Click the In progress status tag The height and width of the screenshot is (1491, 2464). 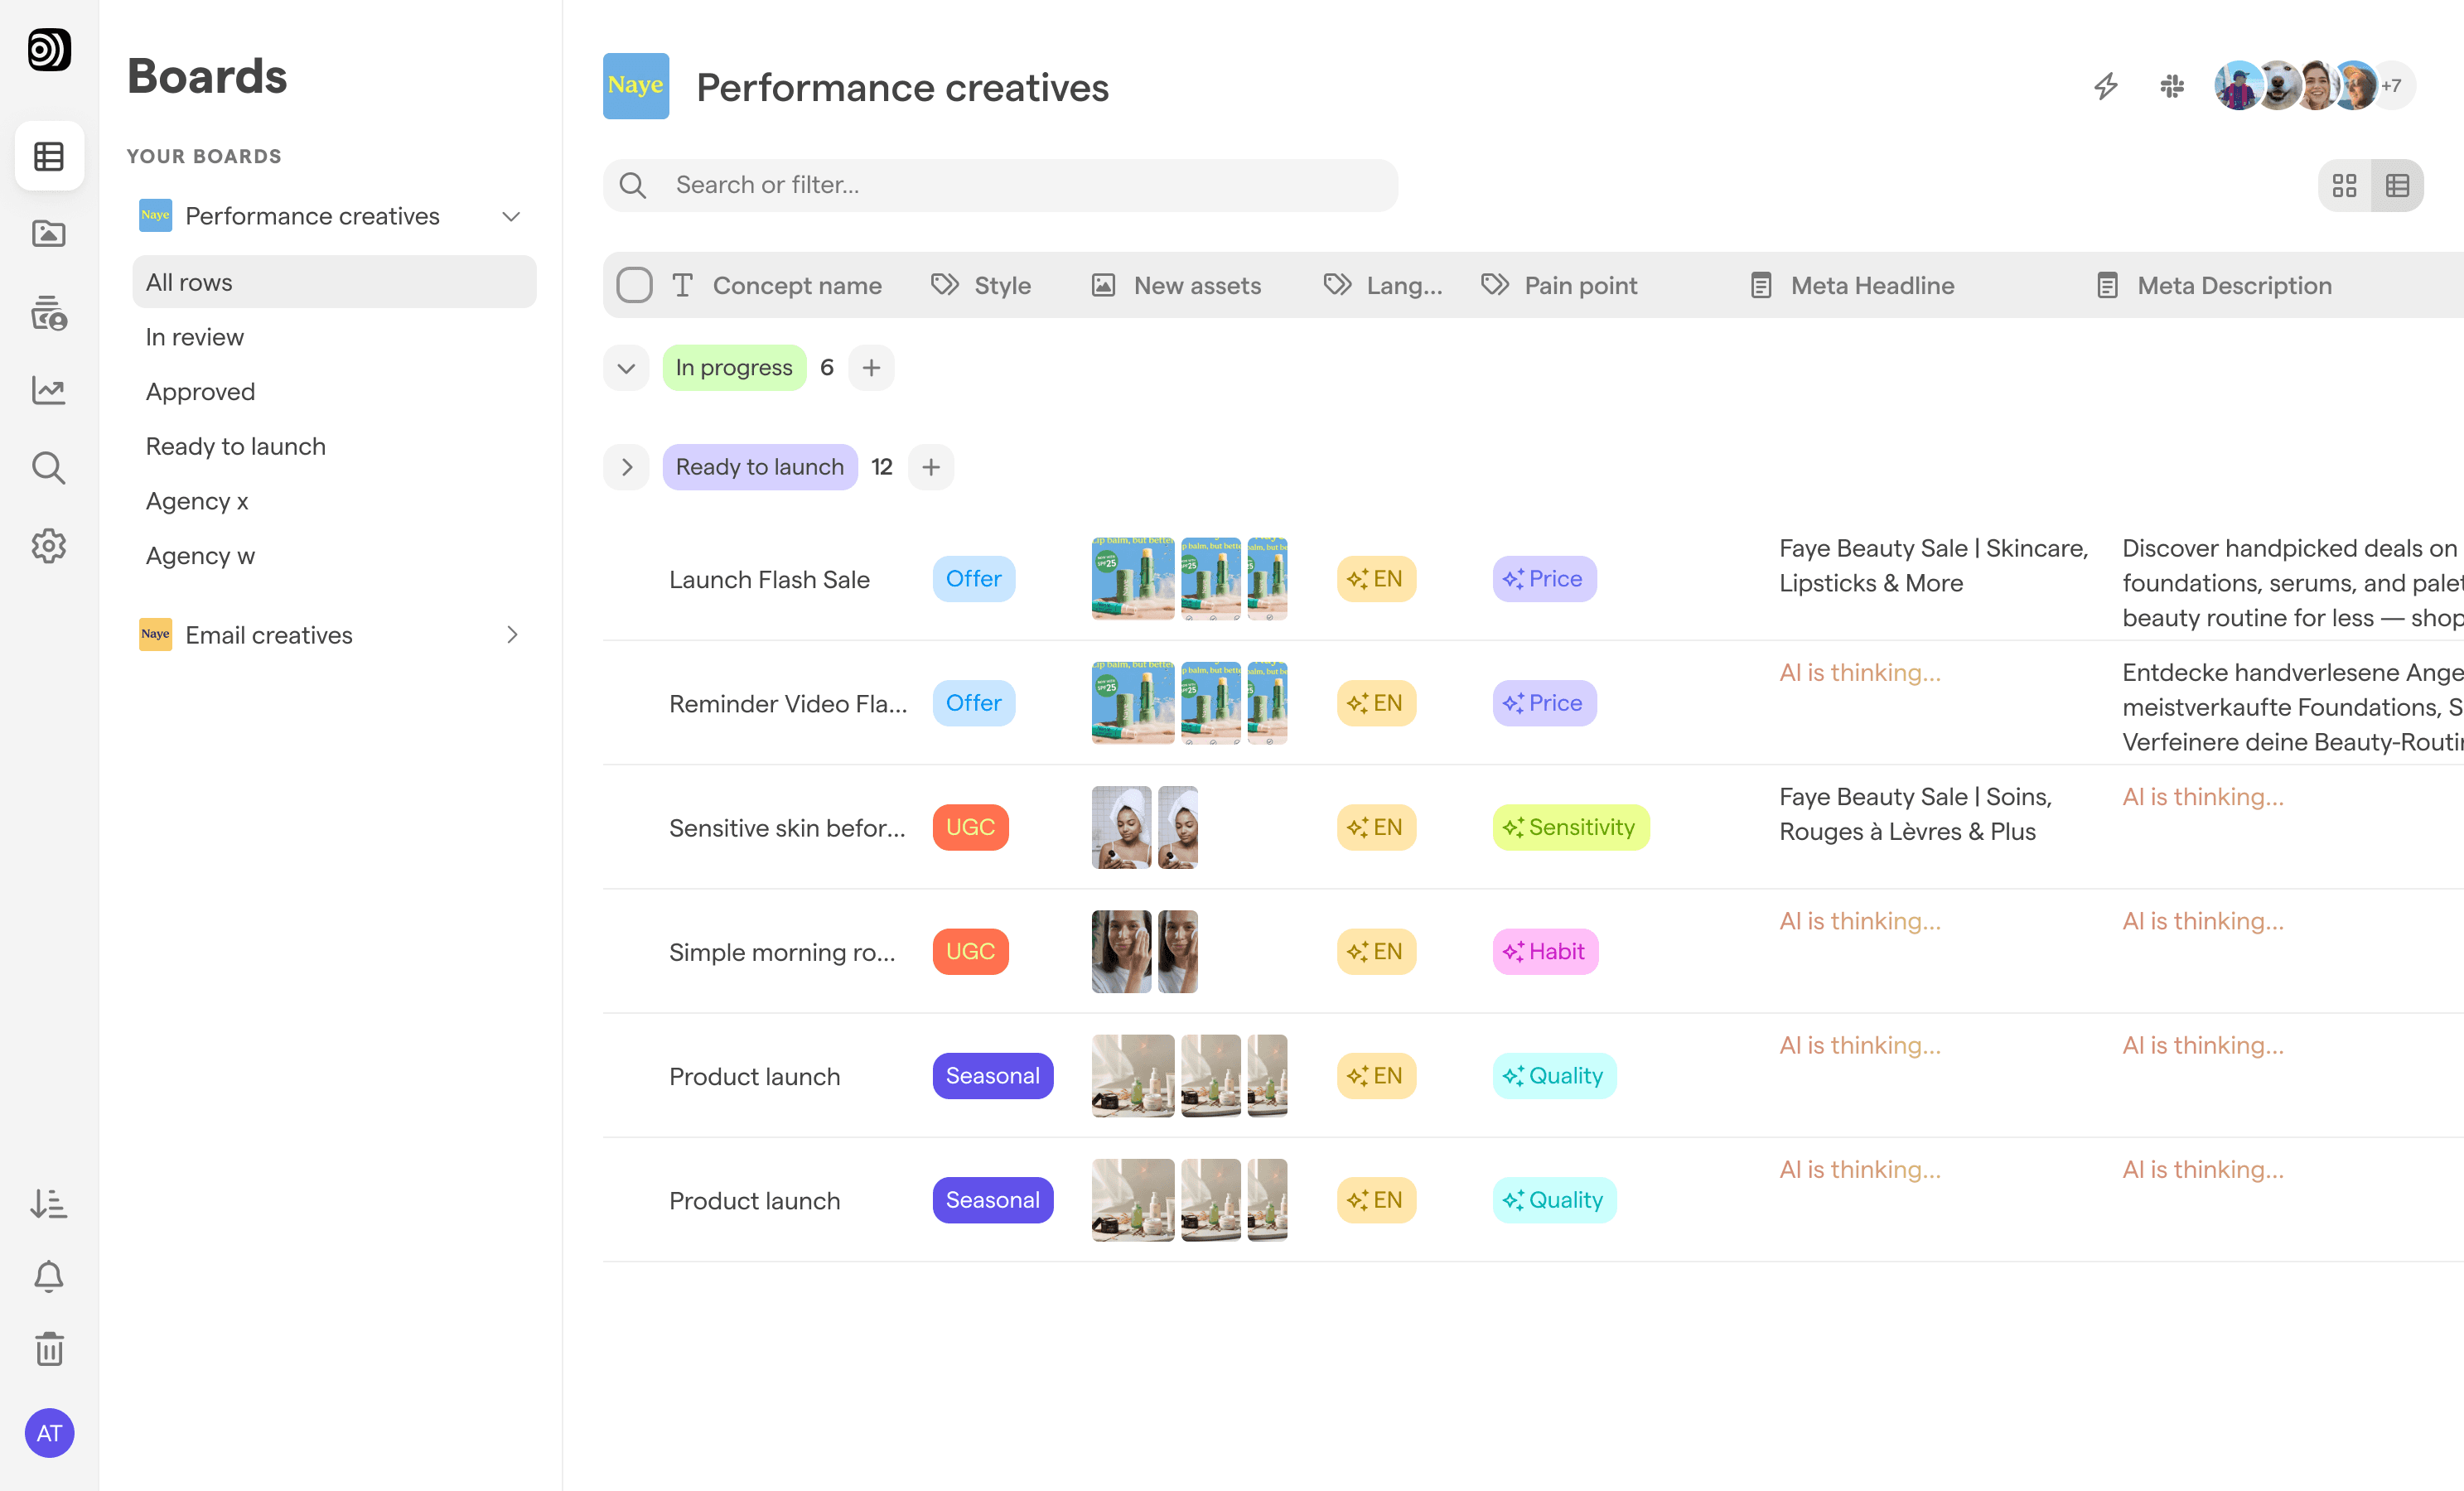click(734, 368)
